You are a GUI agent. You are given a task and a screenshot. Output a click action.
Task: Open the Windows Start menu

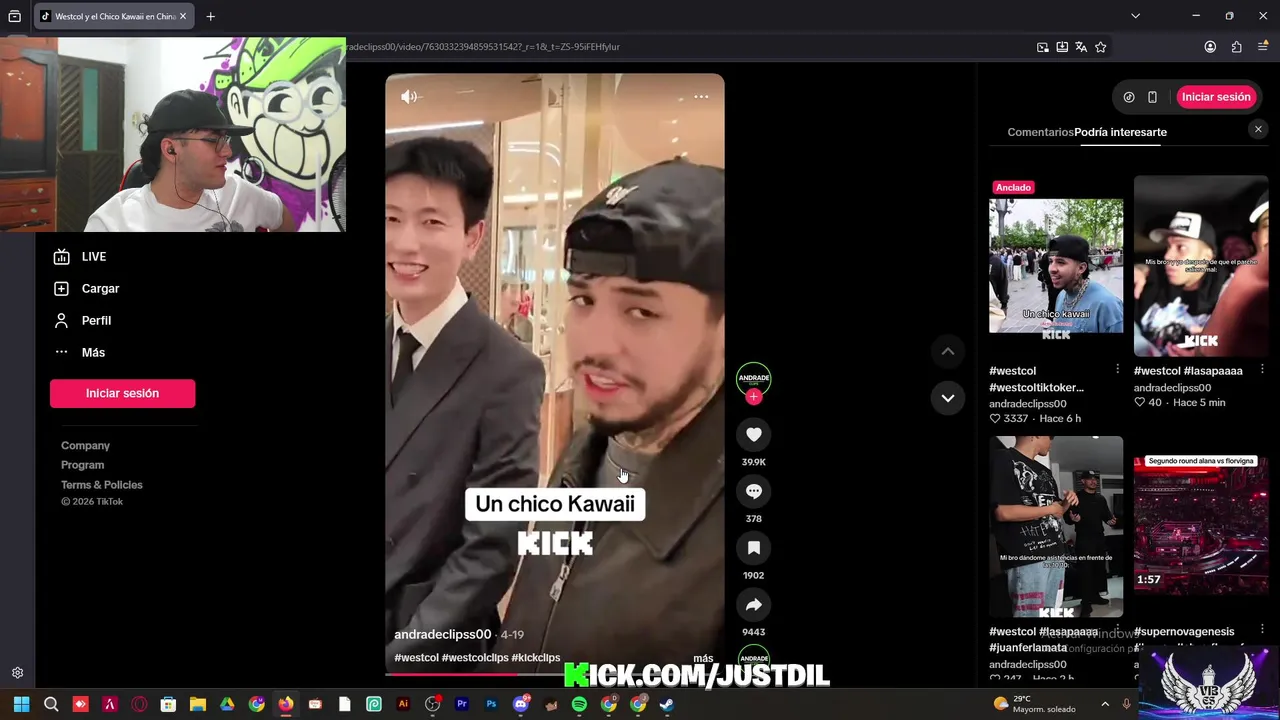[x=21, y=704]
